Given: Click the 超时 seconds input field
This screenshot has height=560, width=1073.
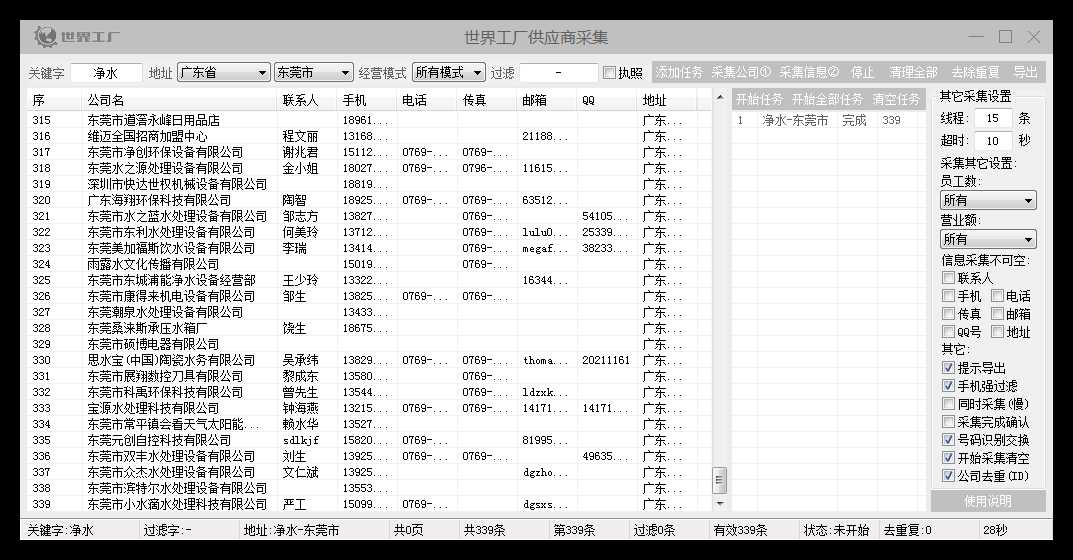Looking at the screenshot, I should pos(992,140).
